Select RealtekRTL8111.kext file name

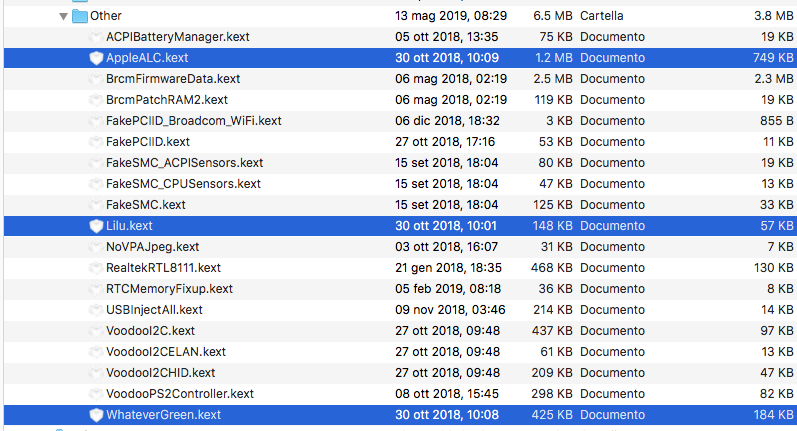coord(163,268)
